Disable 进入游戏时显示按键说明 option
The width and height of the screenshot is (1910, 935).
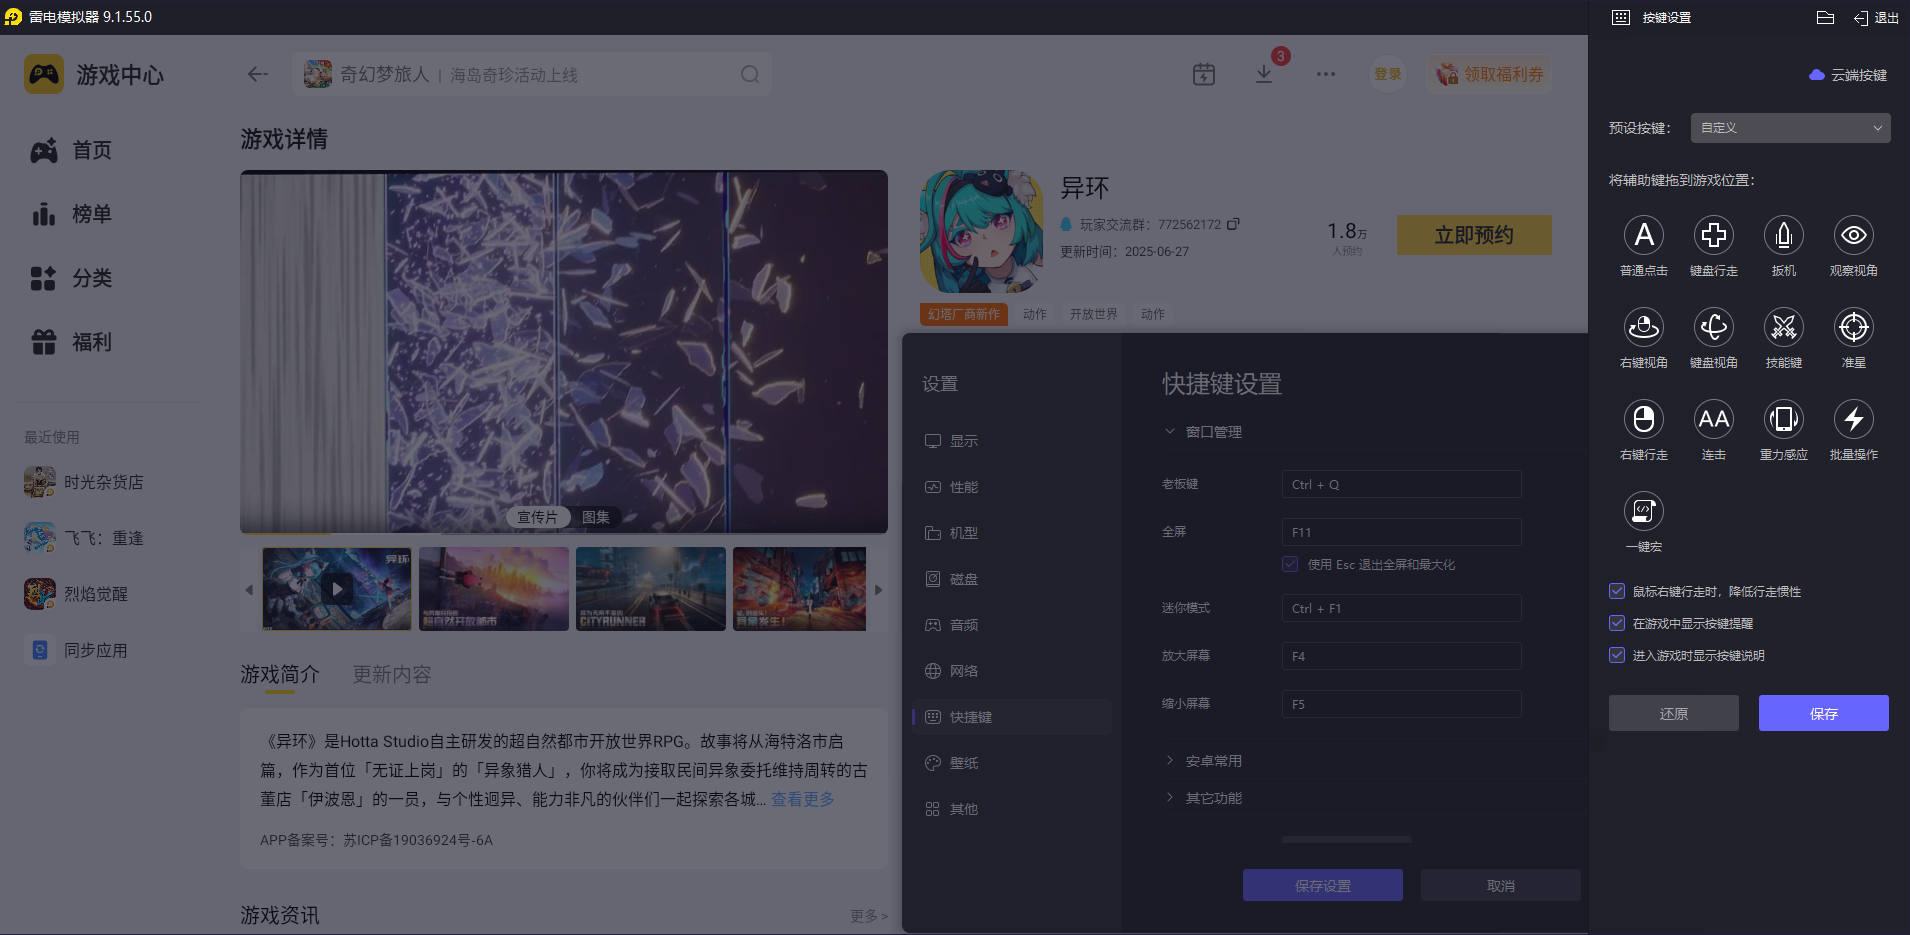point(1617,655)
